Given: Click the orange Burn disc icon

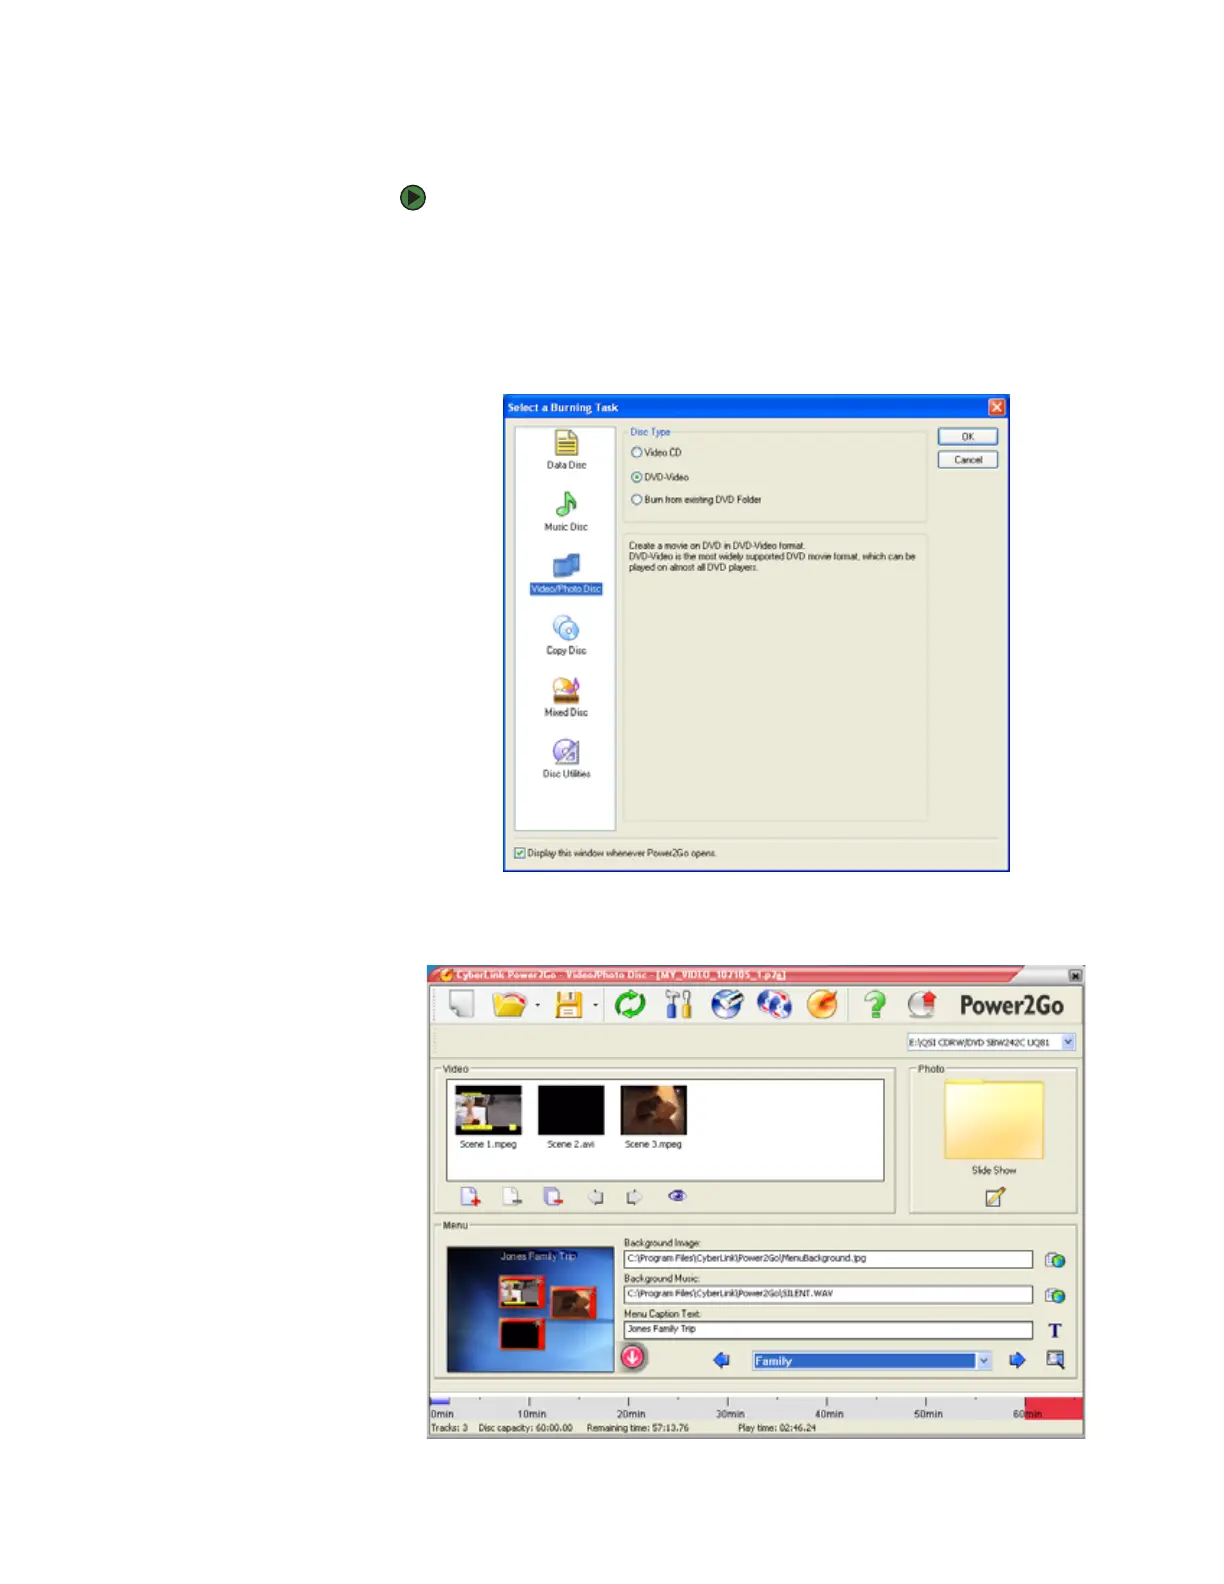Looking at the screenshot, I should click(x=822, y=1004).
